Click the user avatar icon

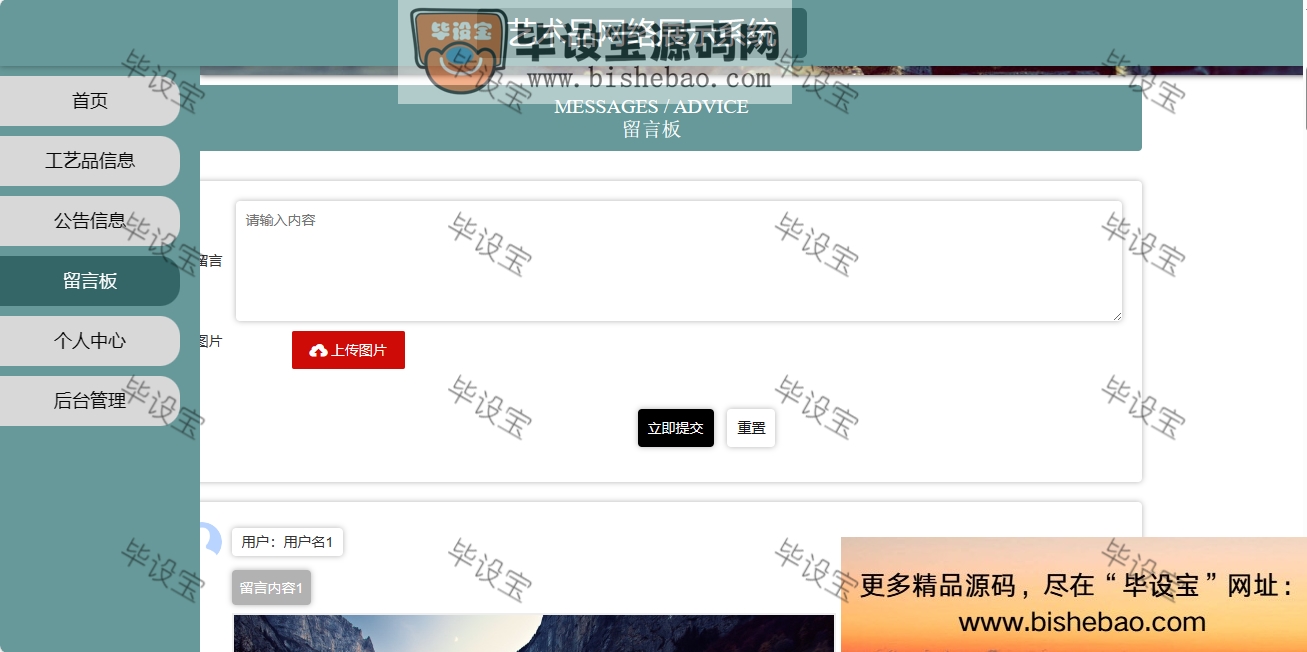pyautogui.click(x=210, y=540)
